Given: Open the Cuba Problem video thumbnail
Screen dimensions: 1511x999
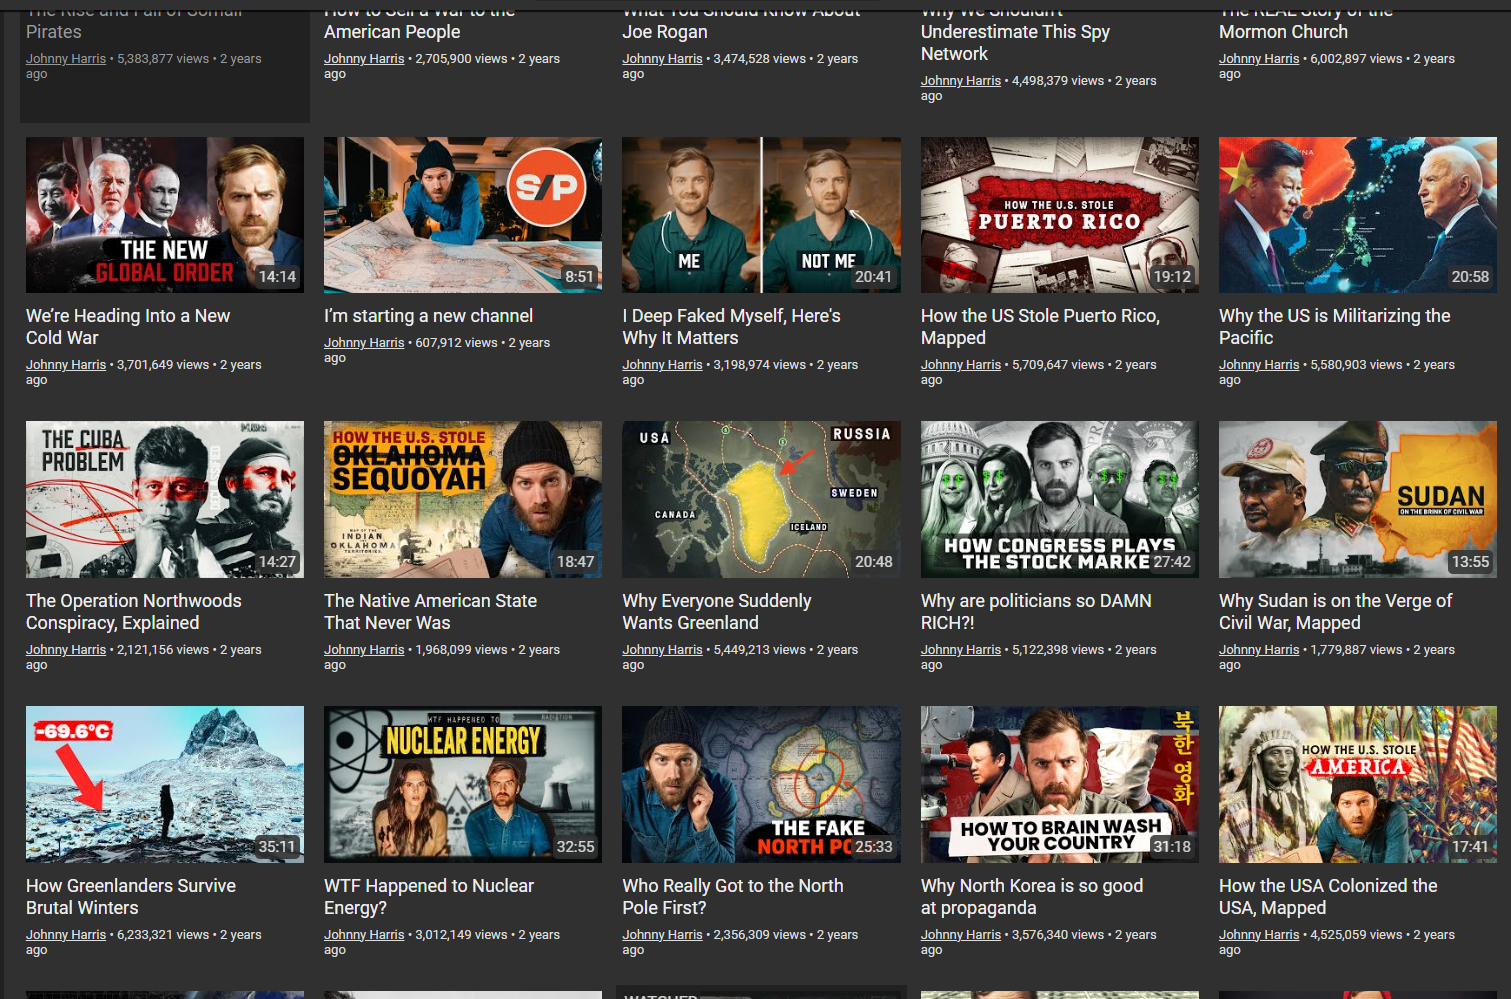Looking at the screenshot, I should click(164, 499).
